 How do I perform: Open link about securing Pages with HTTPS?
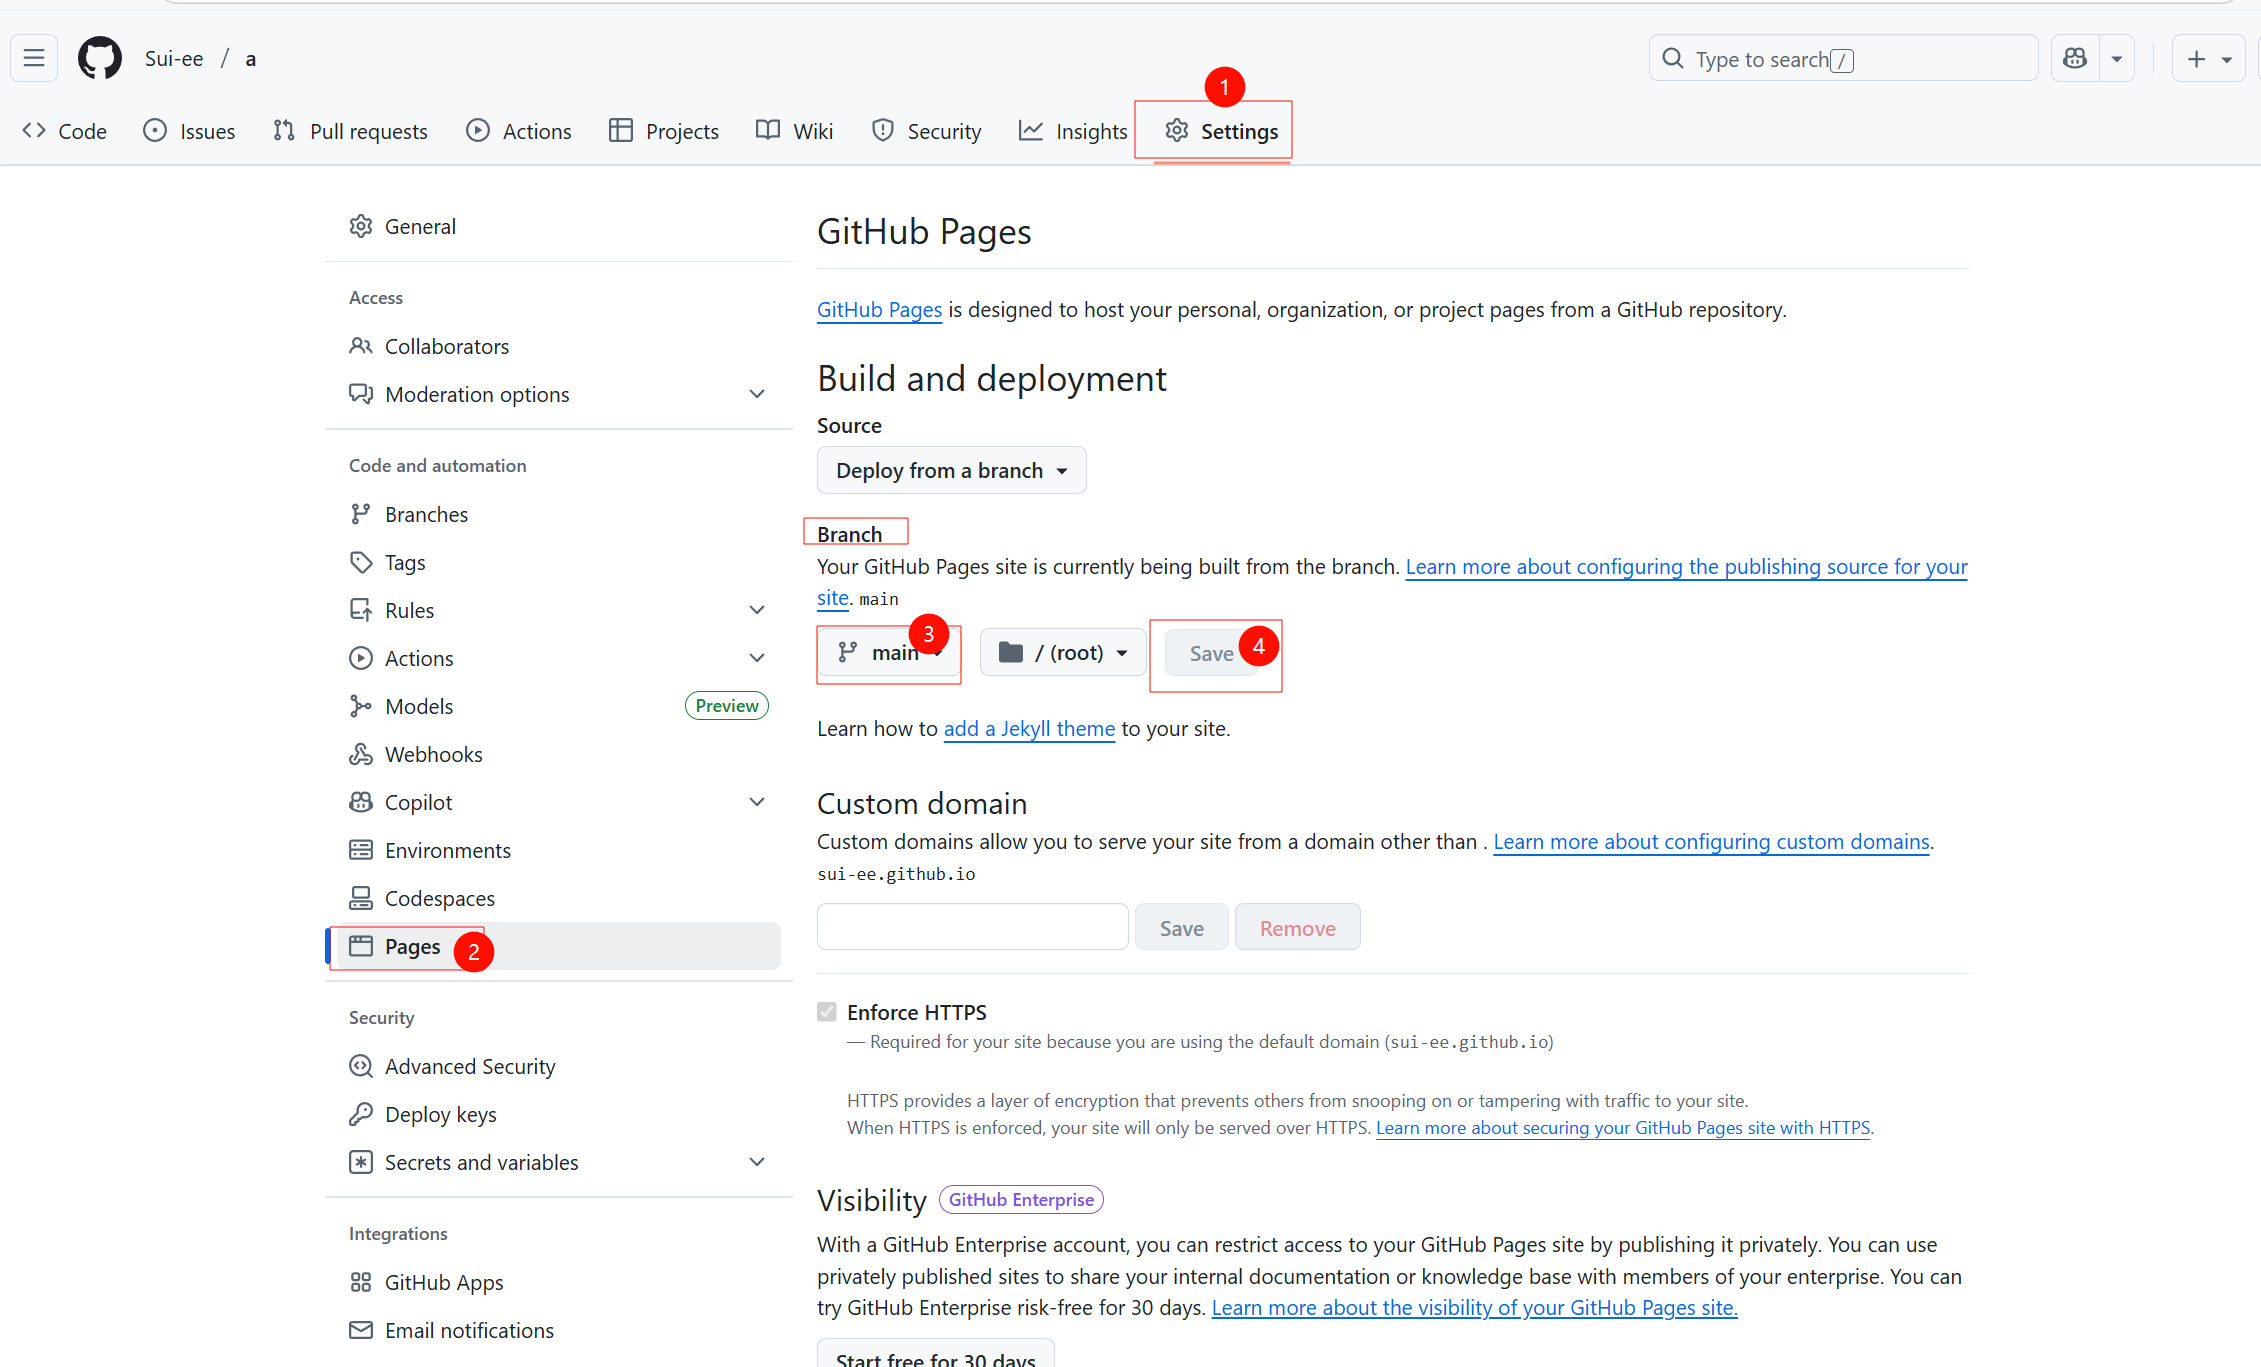pyautogui.click(x=1623, y=1128)
